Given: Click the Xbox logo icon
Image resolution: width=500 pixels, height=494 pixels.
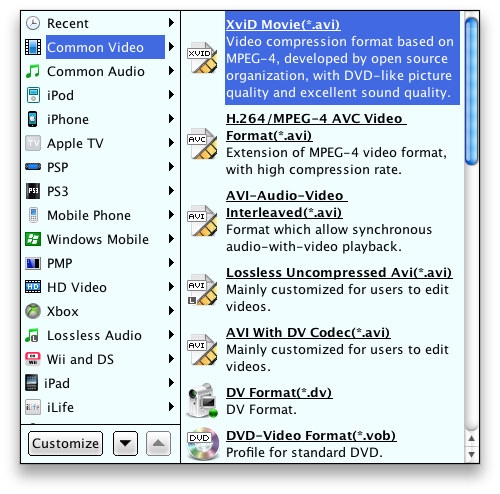Looking at the screenshot, I should click(33, 311).
